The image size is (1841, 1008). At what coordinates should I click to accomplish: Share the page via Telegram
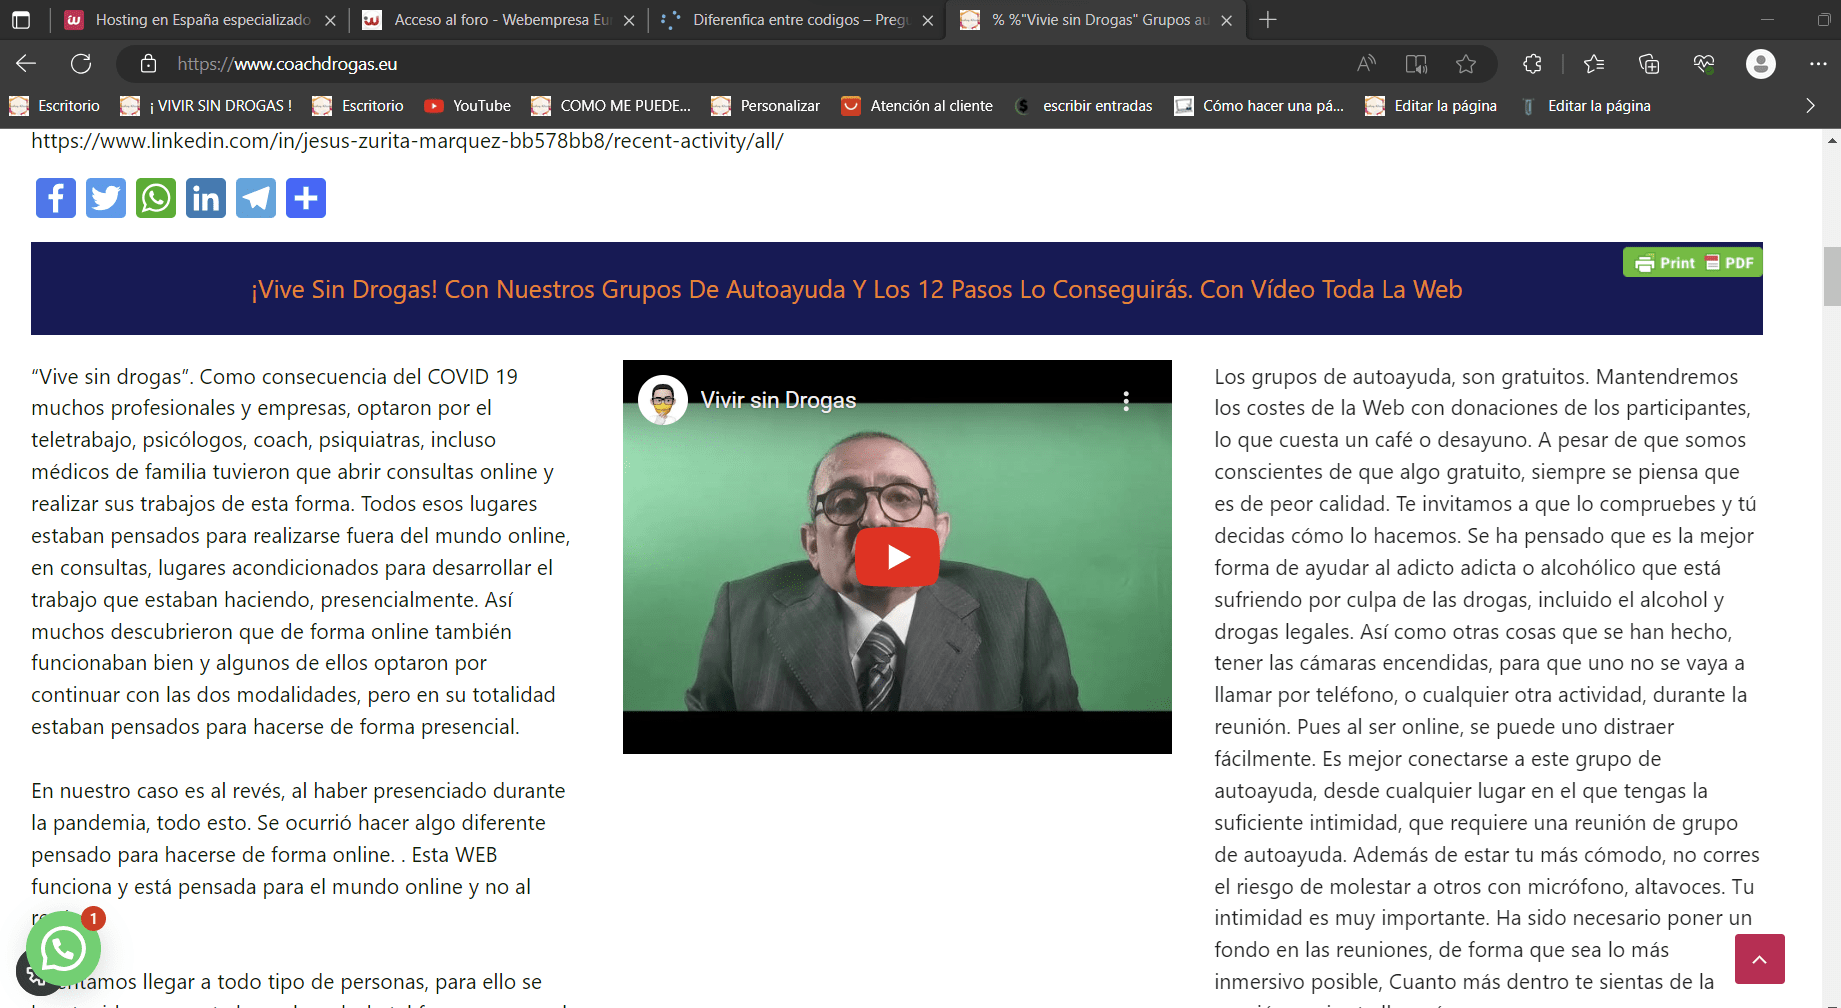tap(256, 198)
